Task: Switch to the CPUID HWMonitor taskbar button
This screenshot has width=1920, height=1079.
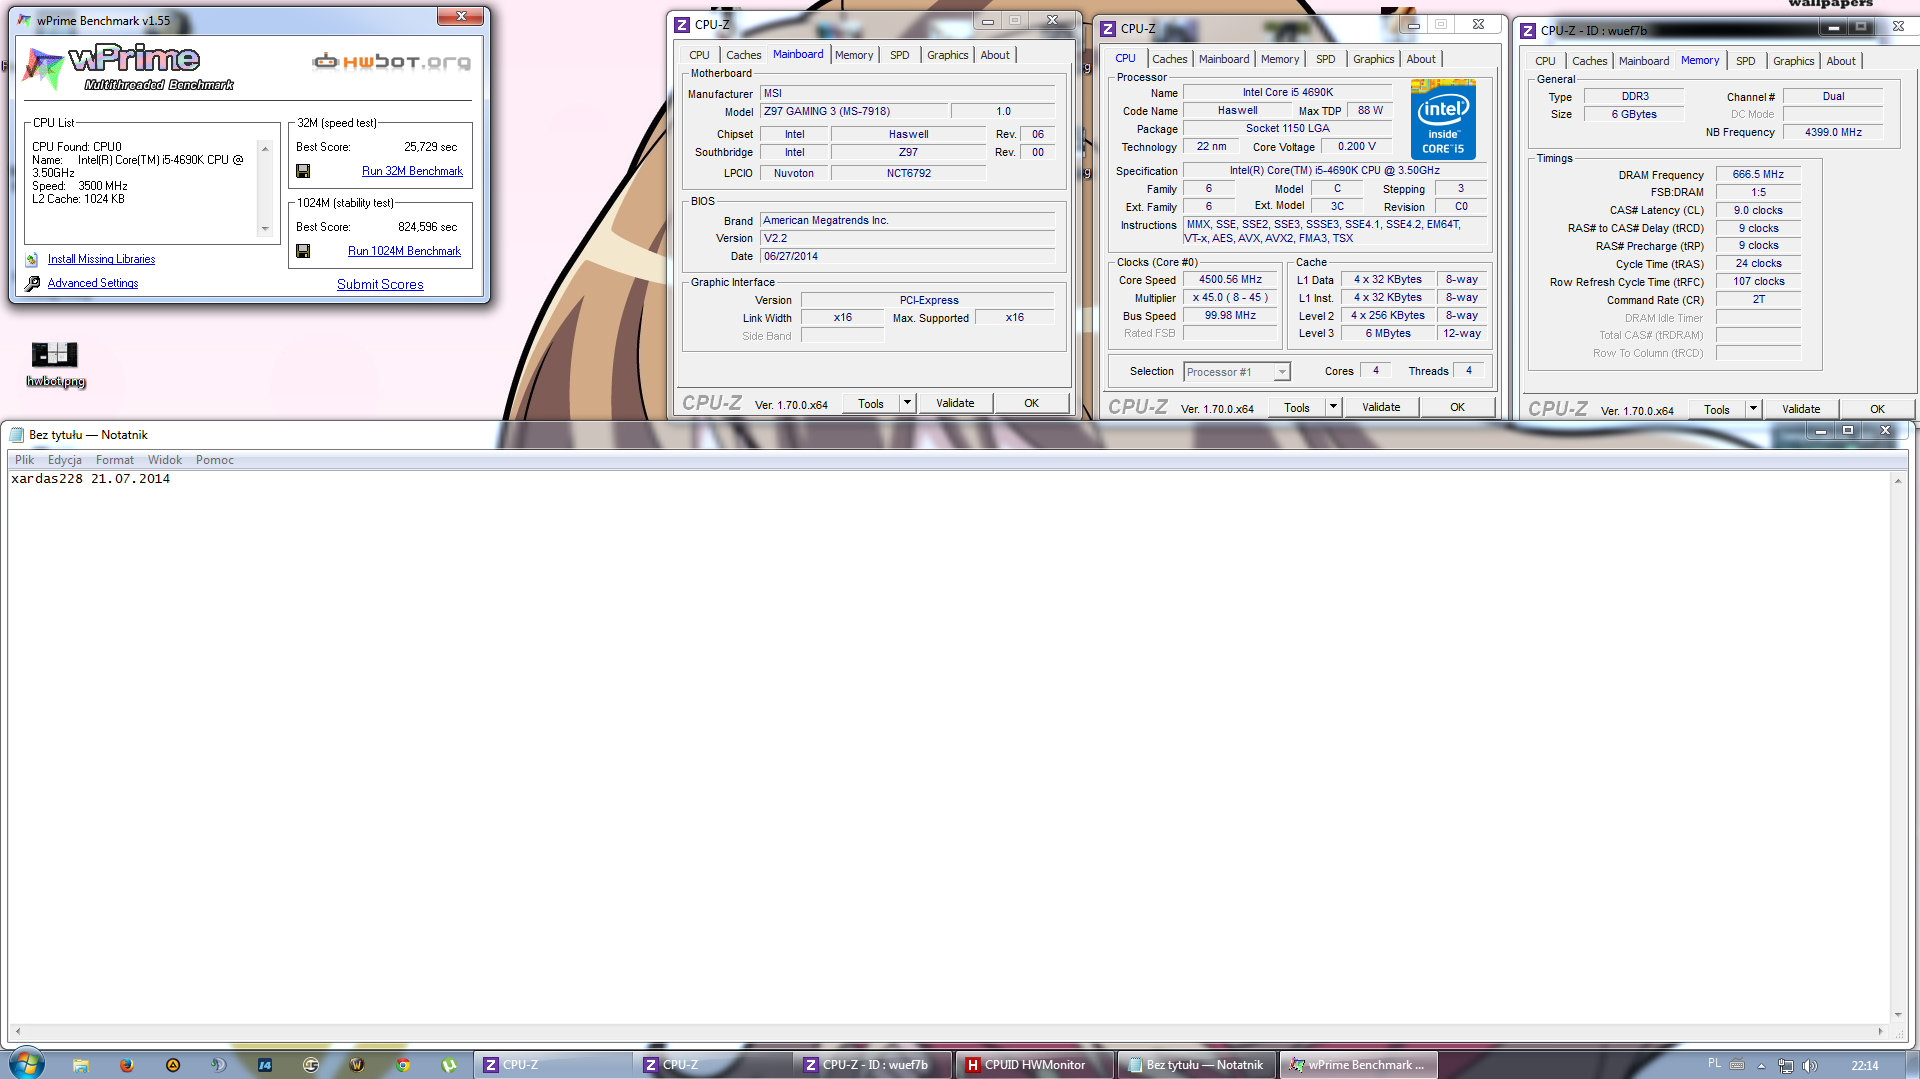Action: click(x=1034, y=1065)
